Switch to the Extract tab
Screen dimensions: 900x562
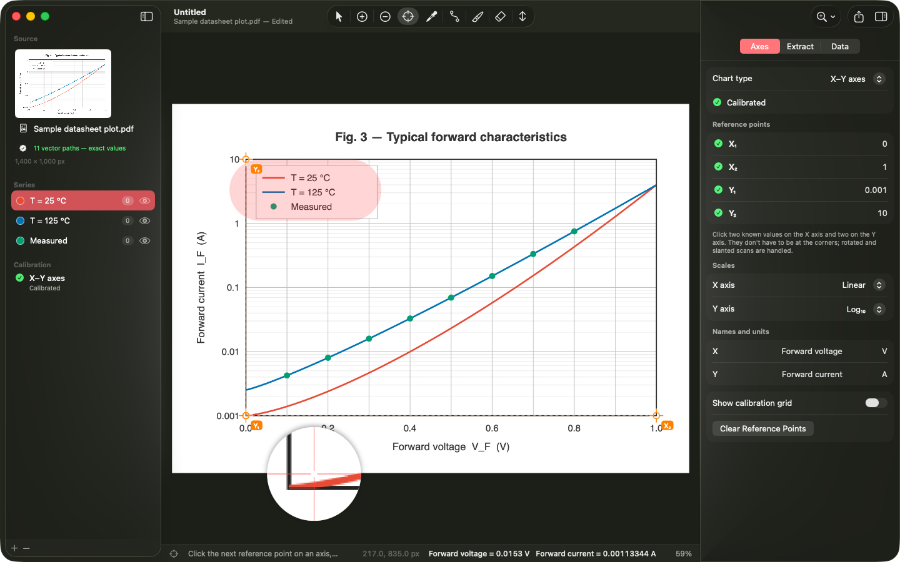click(800, 46)
